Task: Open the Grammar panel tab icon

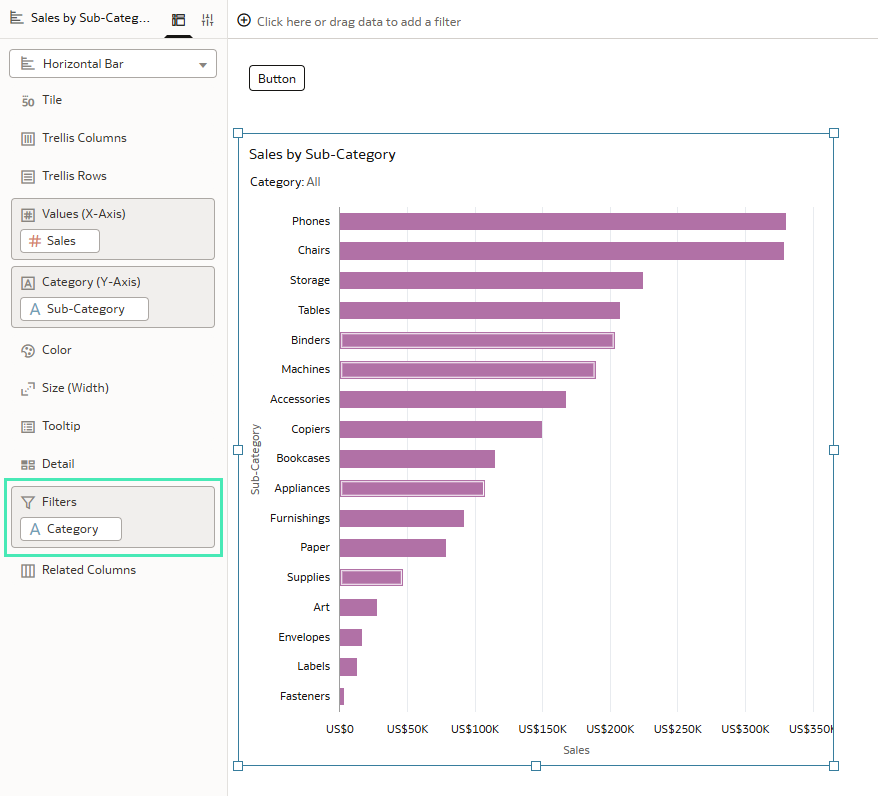Action: pyautogui.click(x=178, y=20)
